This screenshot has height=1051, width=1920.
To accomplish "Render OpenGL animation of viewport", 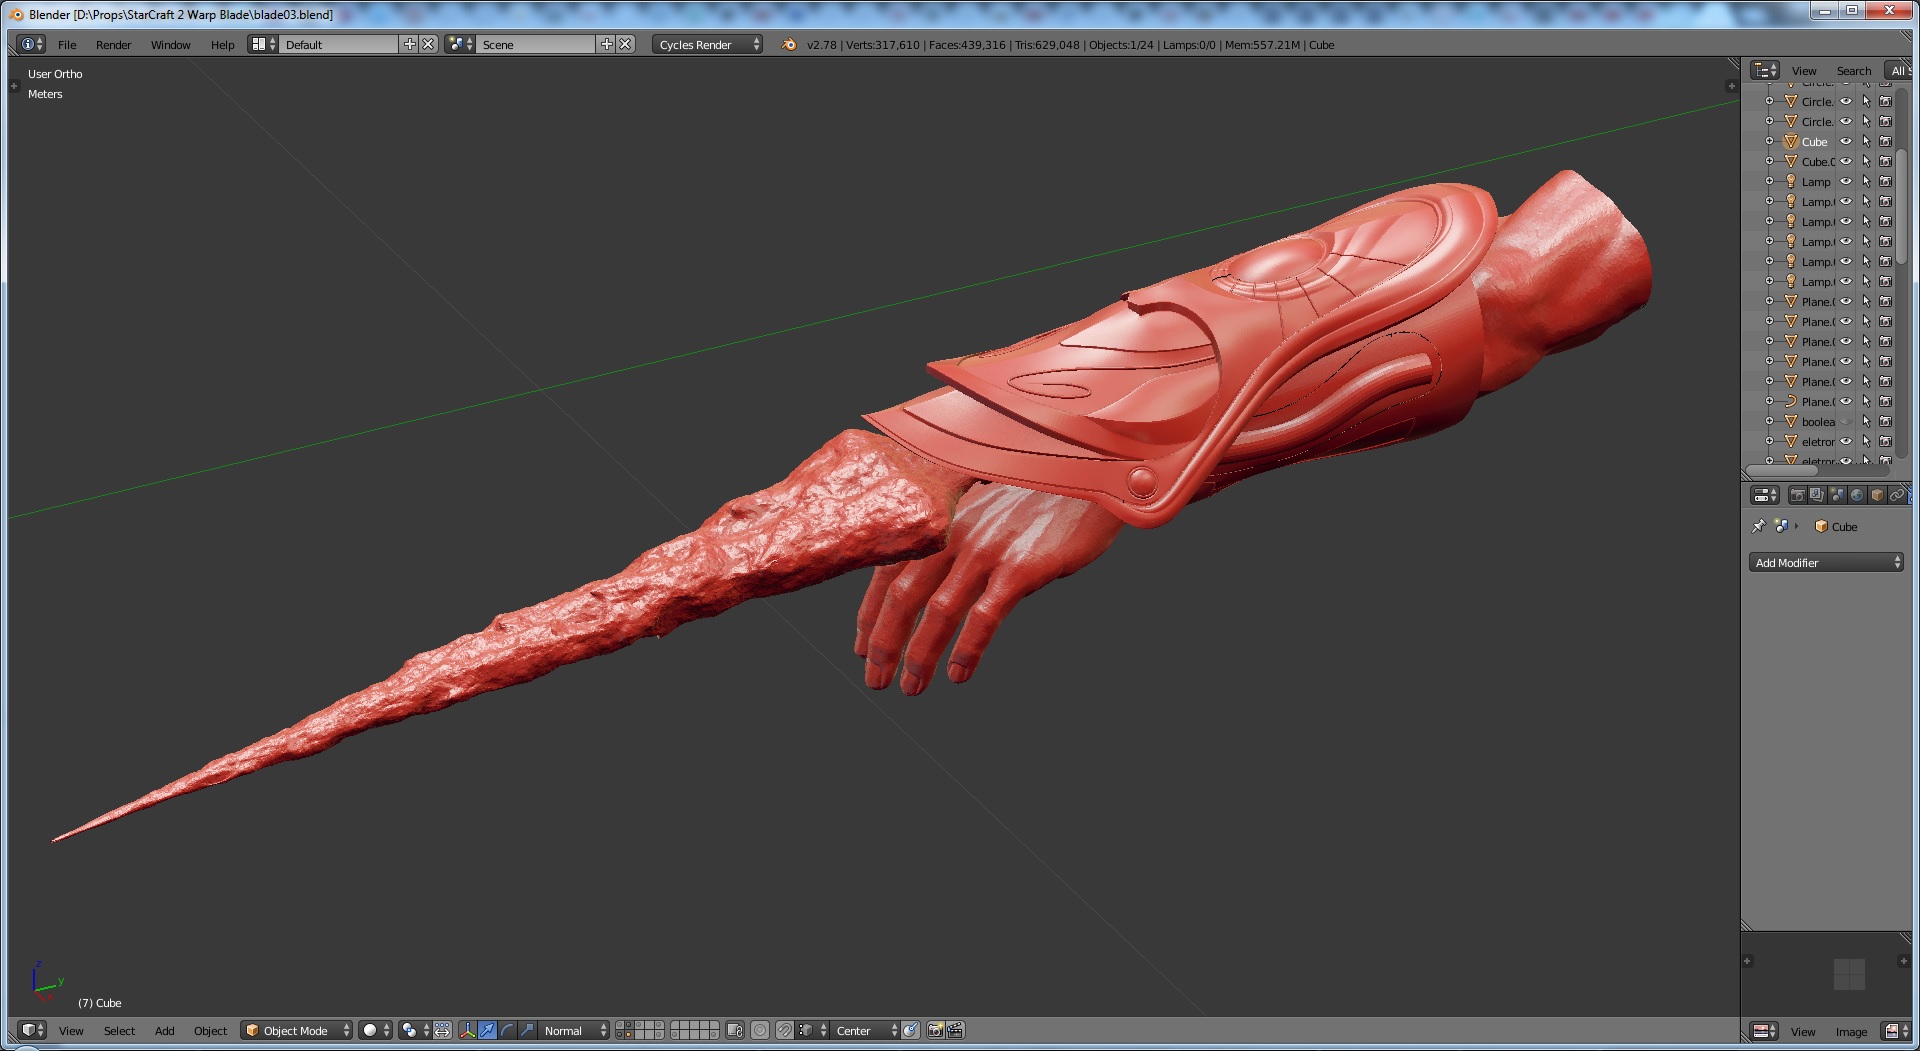I will coord(955,1030).
